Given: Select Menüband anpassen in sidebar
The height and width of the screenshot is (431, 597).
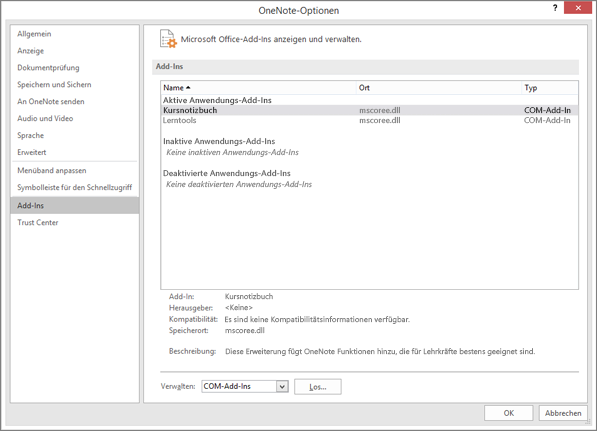Looking at the screenshot, I should click(52, 171).
